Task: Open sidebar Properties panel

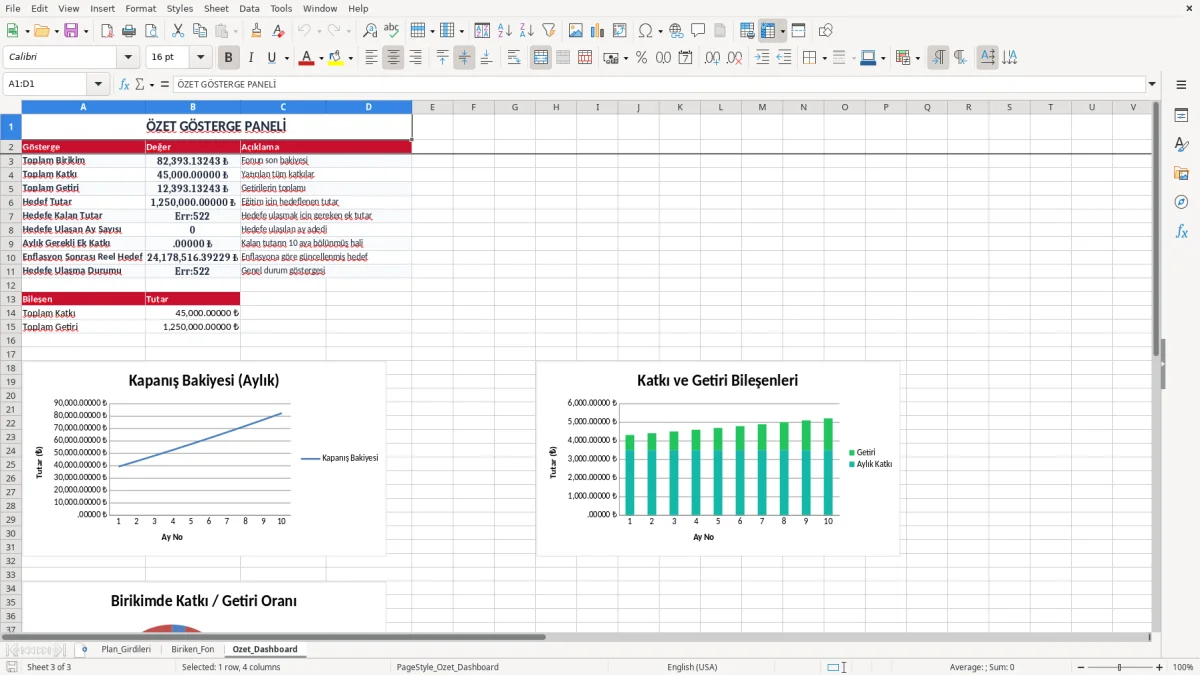Action: (x=1181, y=116)
